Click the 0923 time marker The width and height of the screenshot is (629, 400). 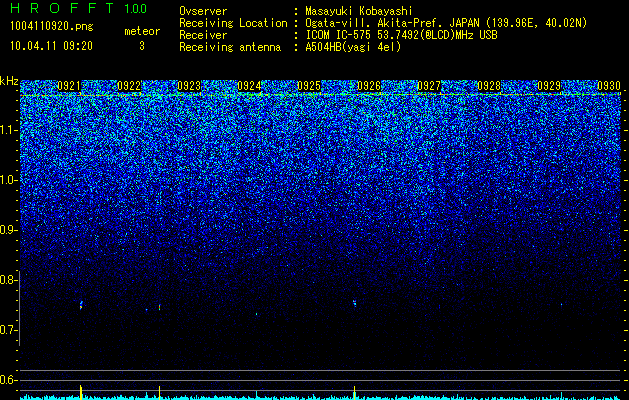point(189,86)
